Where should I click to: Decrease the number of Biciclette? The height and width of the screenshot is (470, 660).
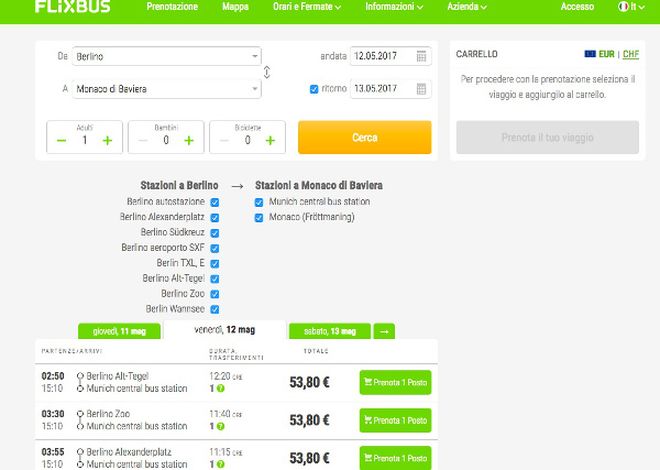click(224, 140)
